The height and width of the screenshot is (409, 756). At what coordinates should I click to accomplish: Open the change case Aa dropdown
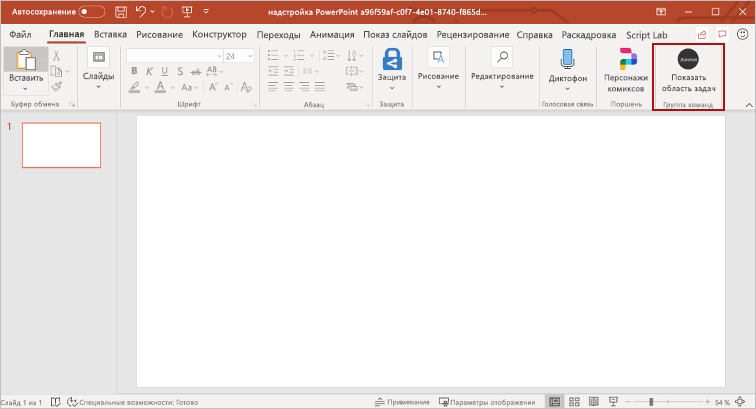(x=189, y=87)
